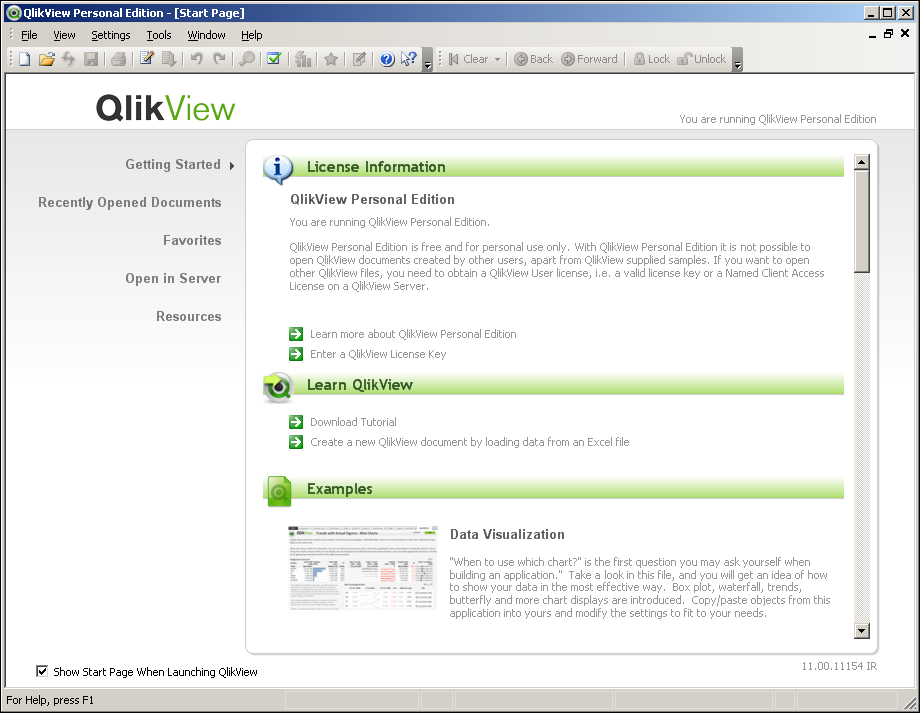This screenshot has width=920, height=713.
Task: Save the document using the Save icon
Action: 90,58
